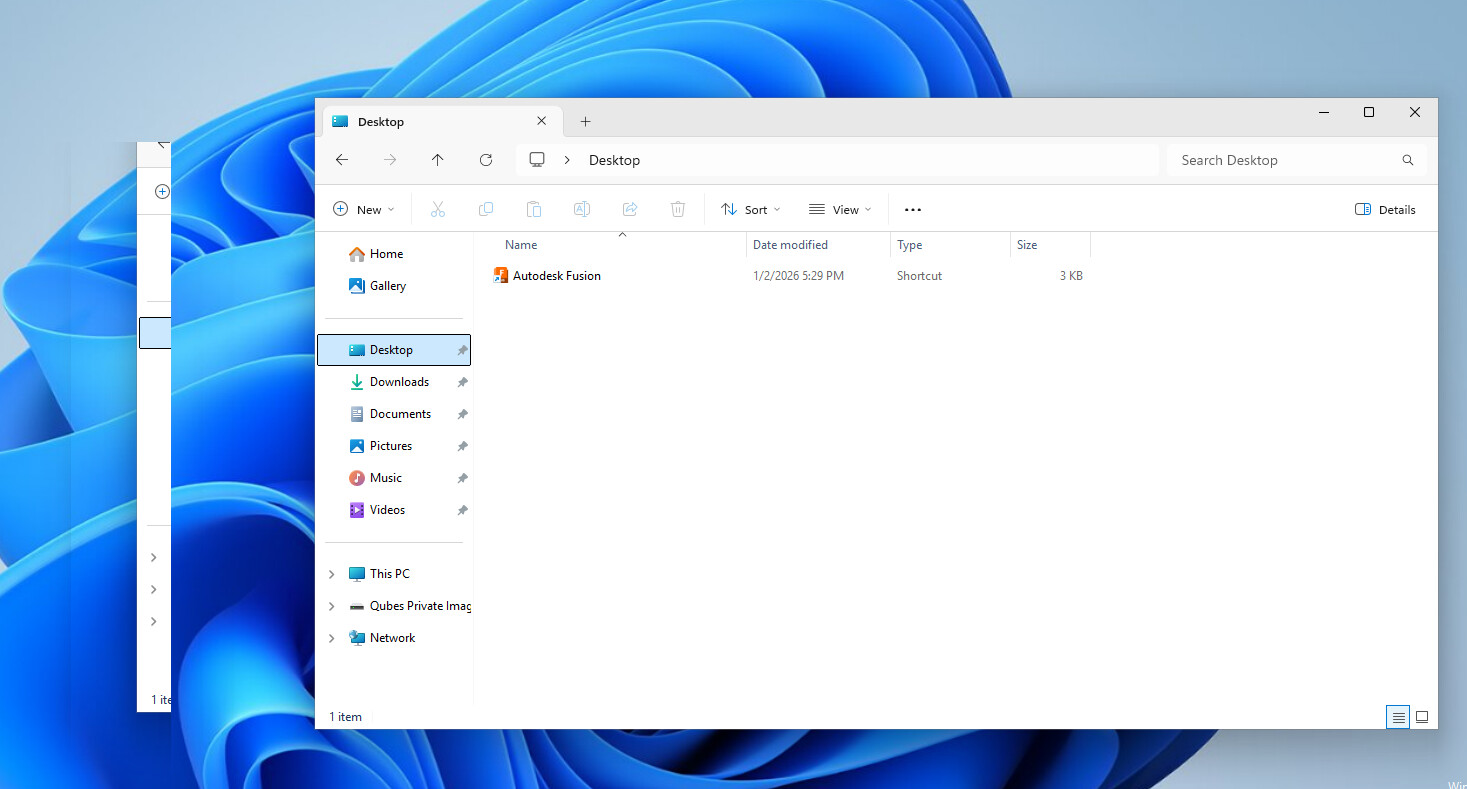Screen dimensions: 1467x789
Task: Unpin Downloads using its pin icon
Action: point(462,382)
